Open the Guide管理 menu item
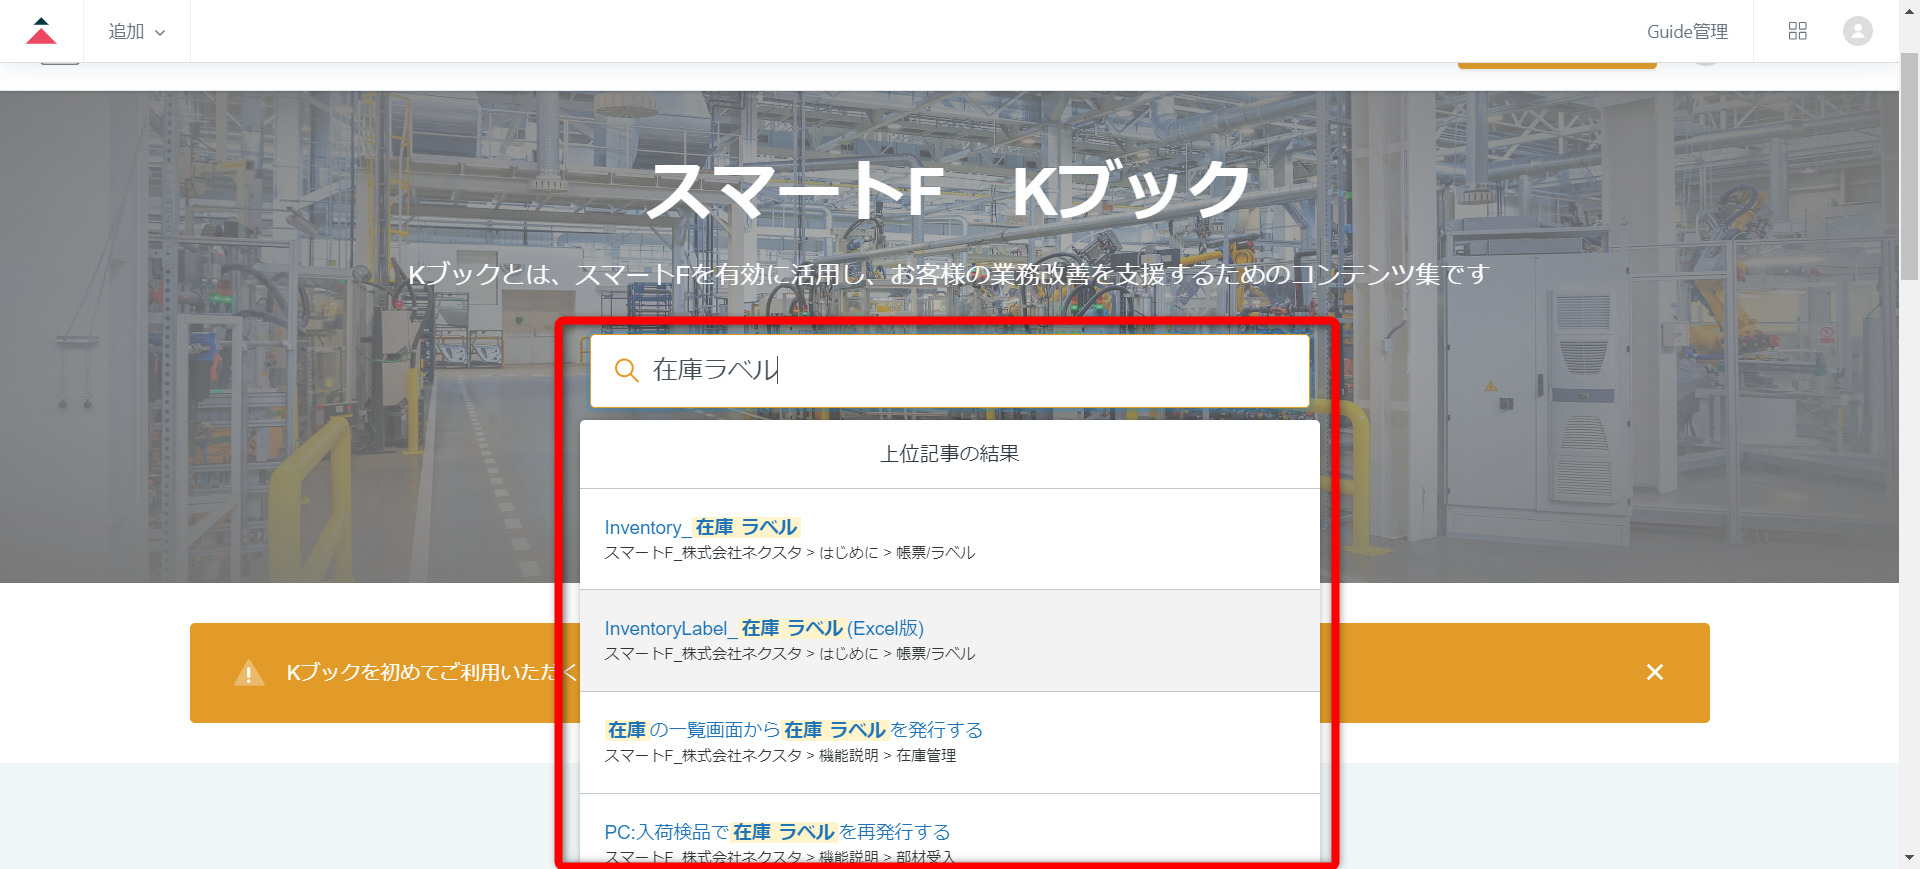This screenshot has width=1920, height=869. 1686,32
